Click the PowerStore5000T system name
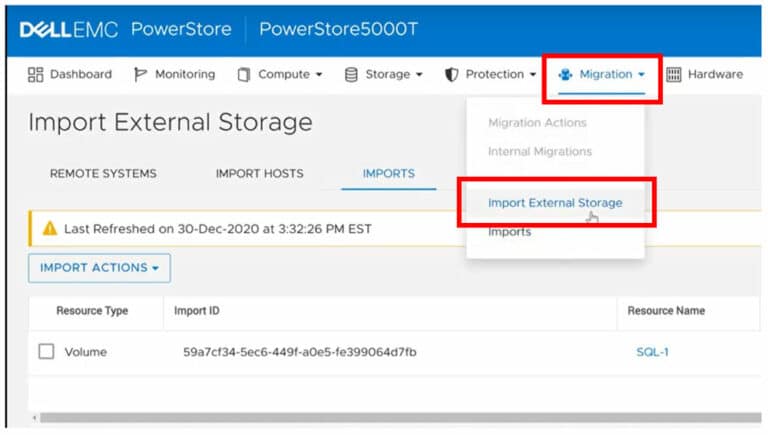The width and height of the screenshot is (768, 435). pyautogui.click(x=338, y=29)
